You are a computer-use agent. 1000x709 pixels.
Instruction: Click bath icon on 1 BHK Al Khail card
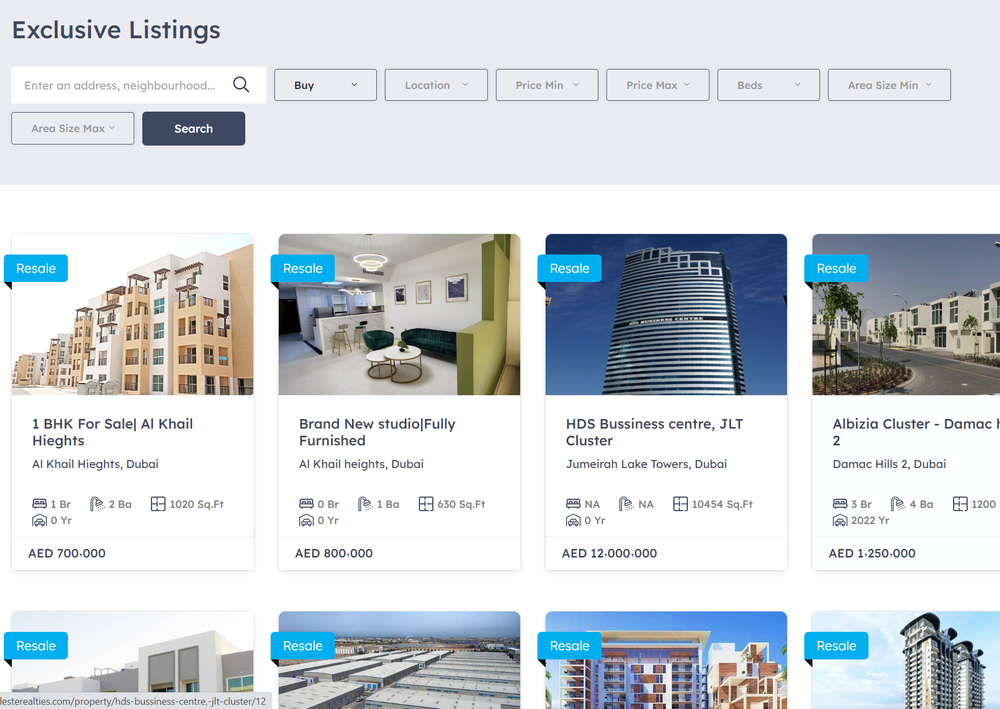(97, 504)
